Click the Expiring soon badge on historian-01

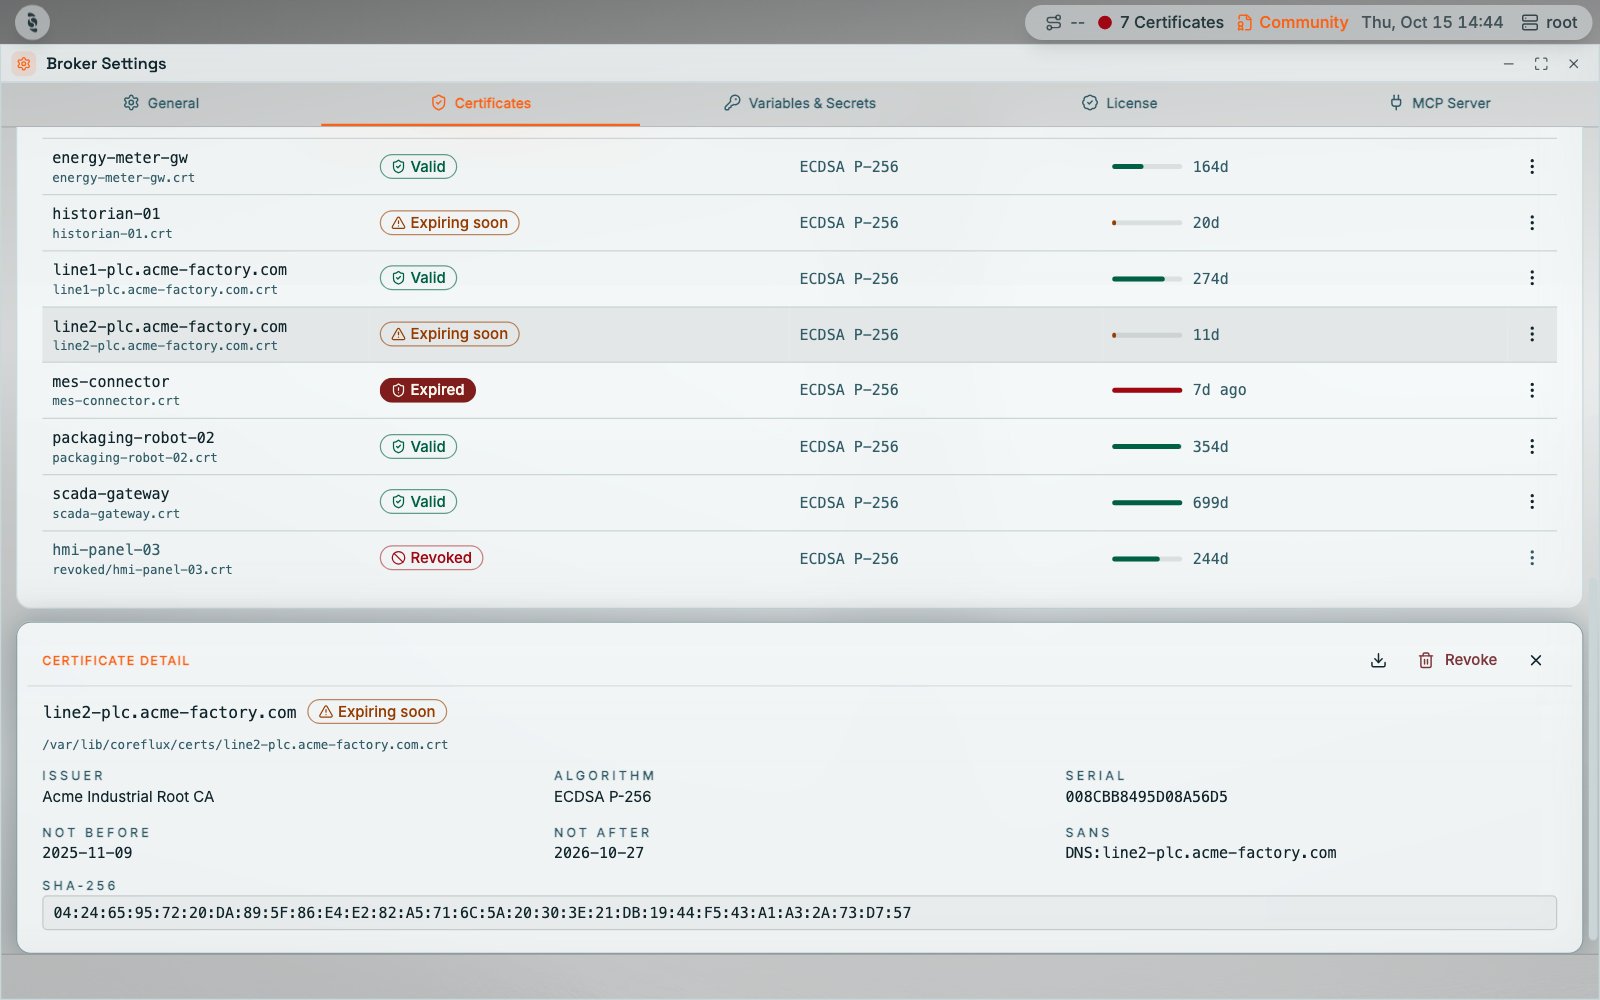[449, 223]
